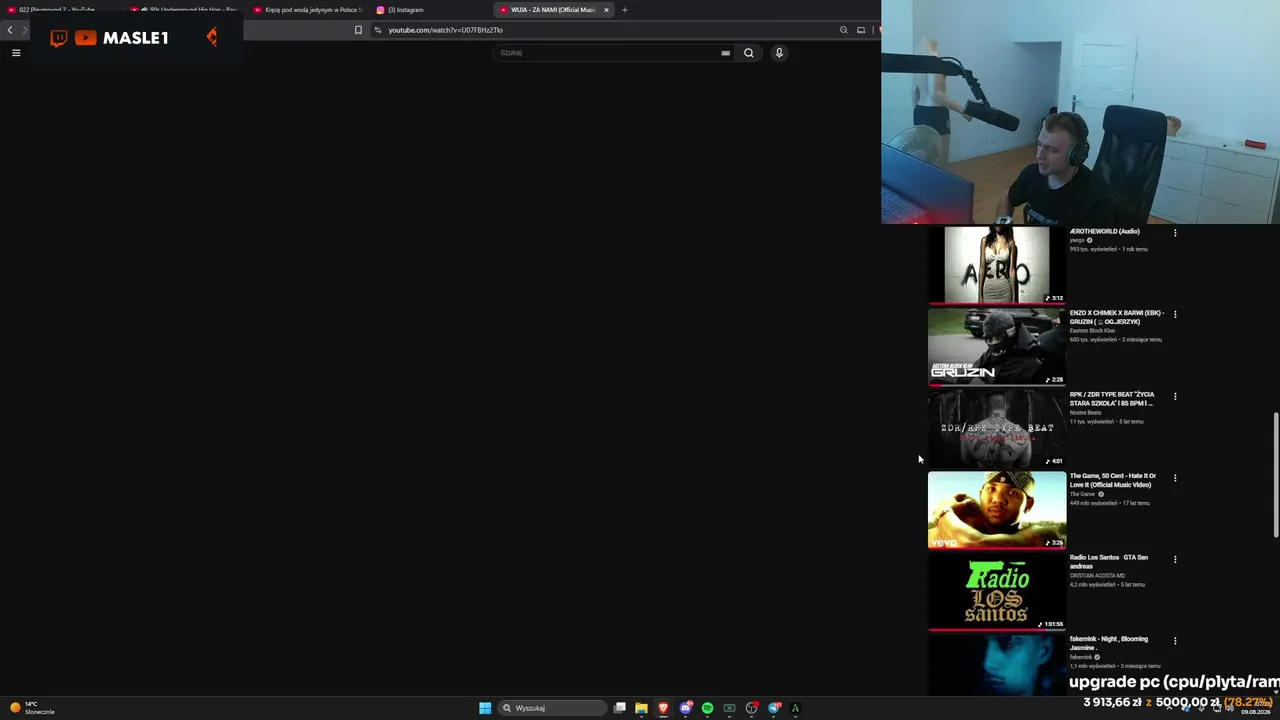Open Discord from the taskbar

(685, 708)
